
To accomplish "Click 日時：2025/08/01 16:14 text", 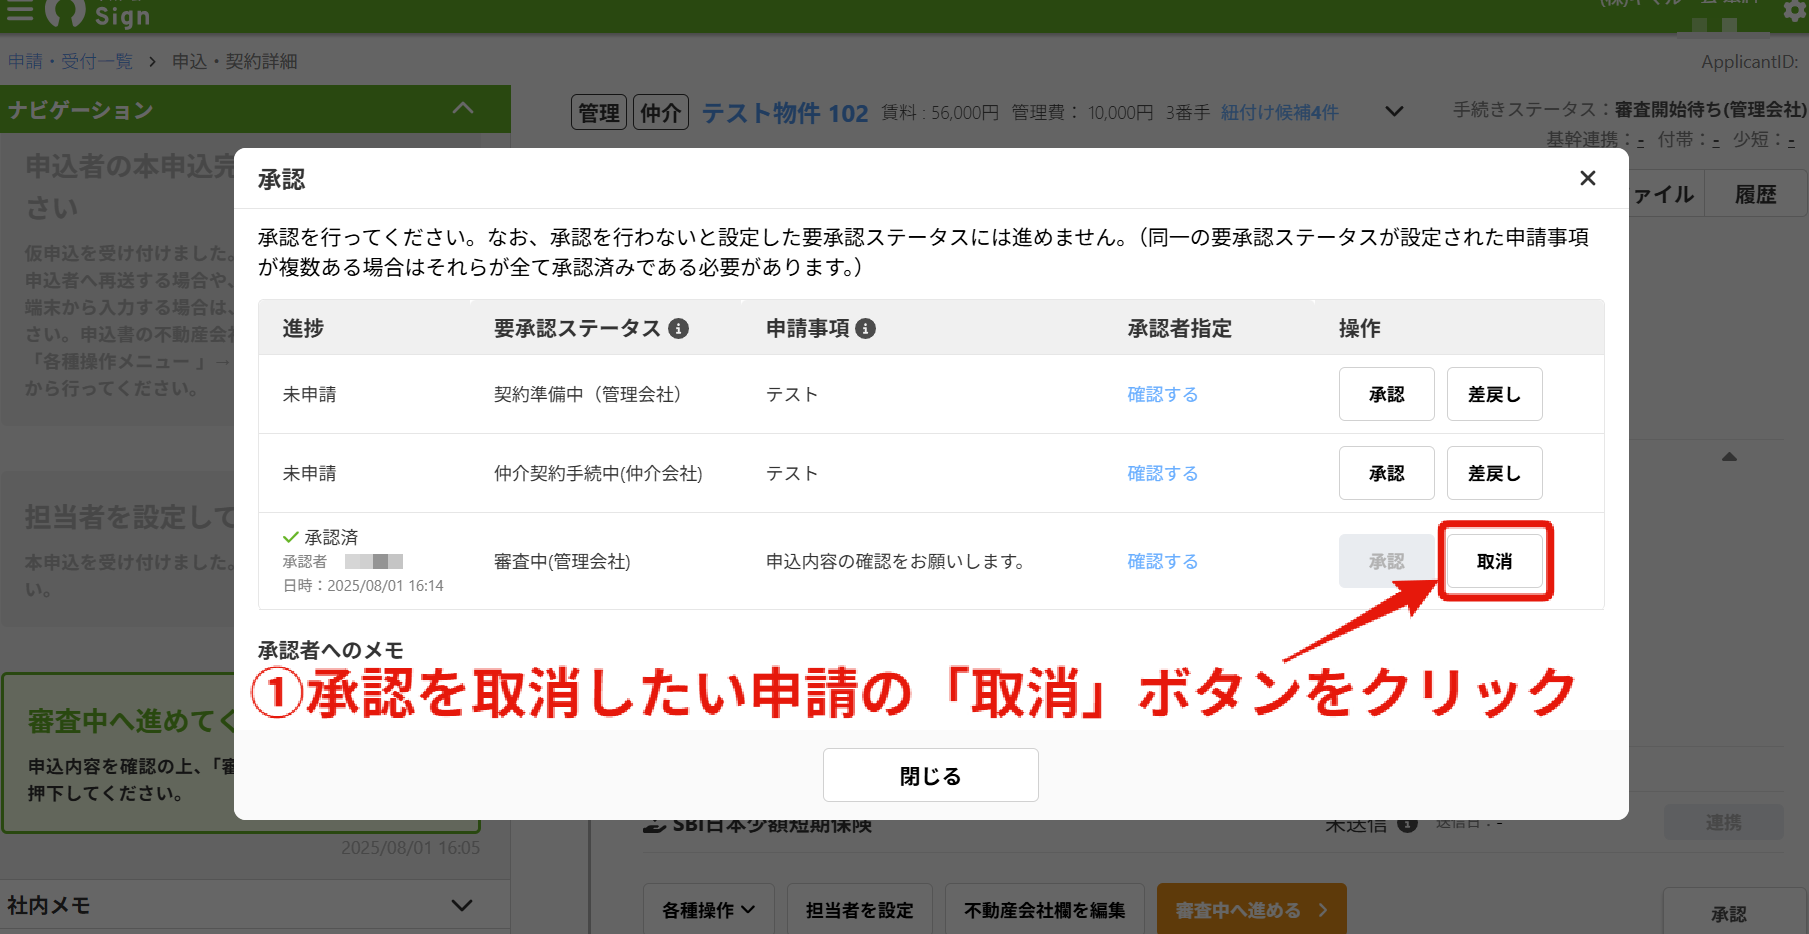I will click(363, 585).
